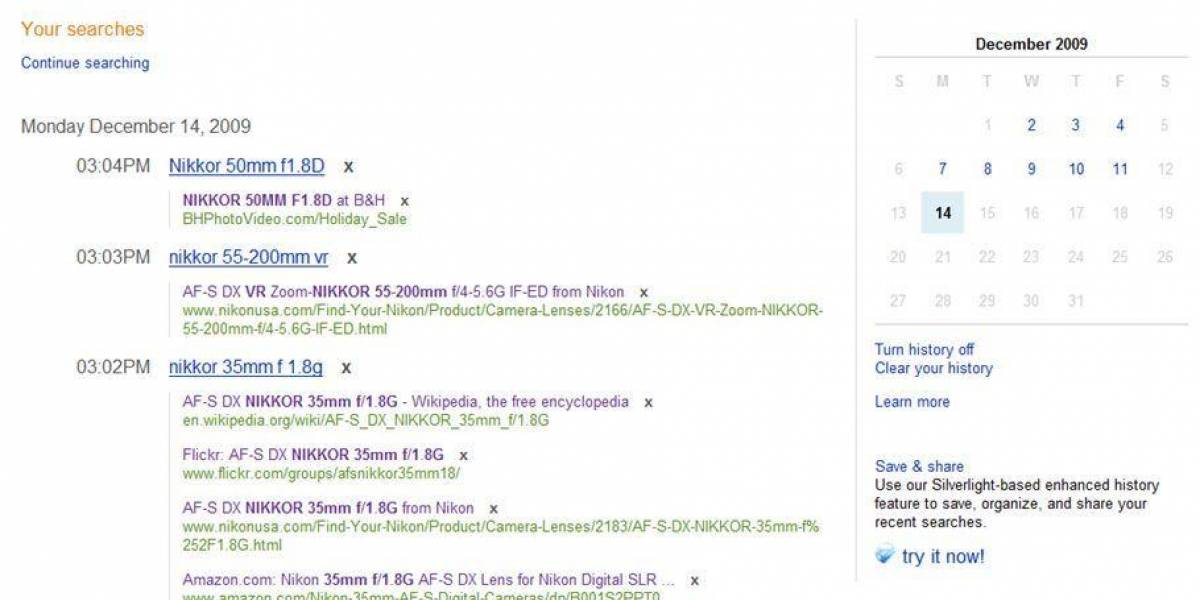The height and width of the screenshot is (600, 1200).
Task: Remove the nikkor 55-200mm vr search entry
Action: point(352,258)
